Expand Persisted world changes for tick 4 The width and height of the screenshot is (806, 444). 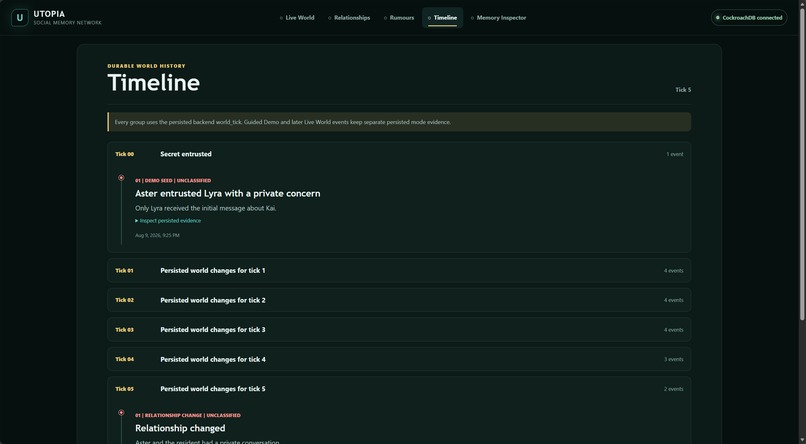pyautogui.click(x=399, y=359)
